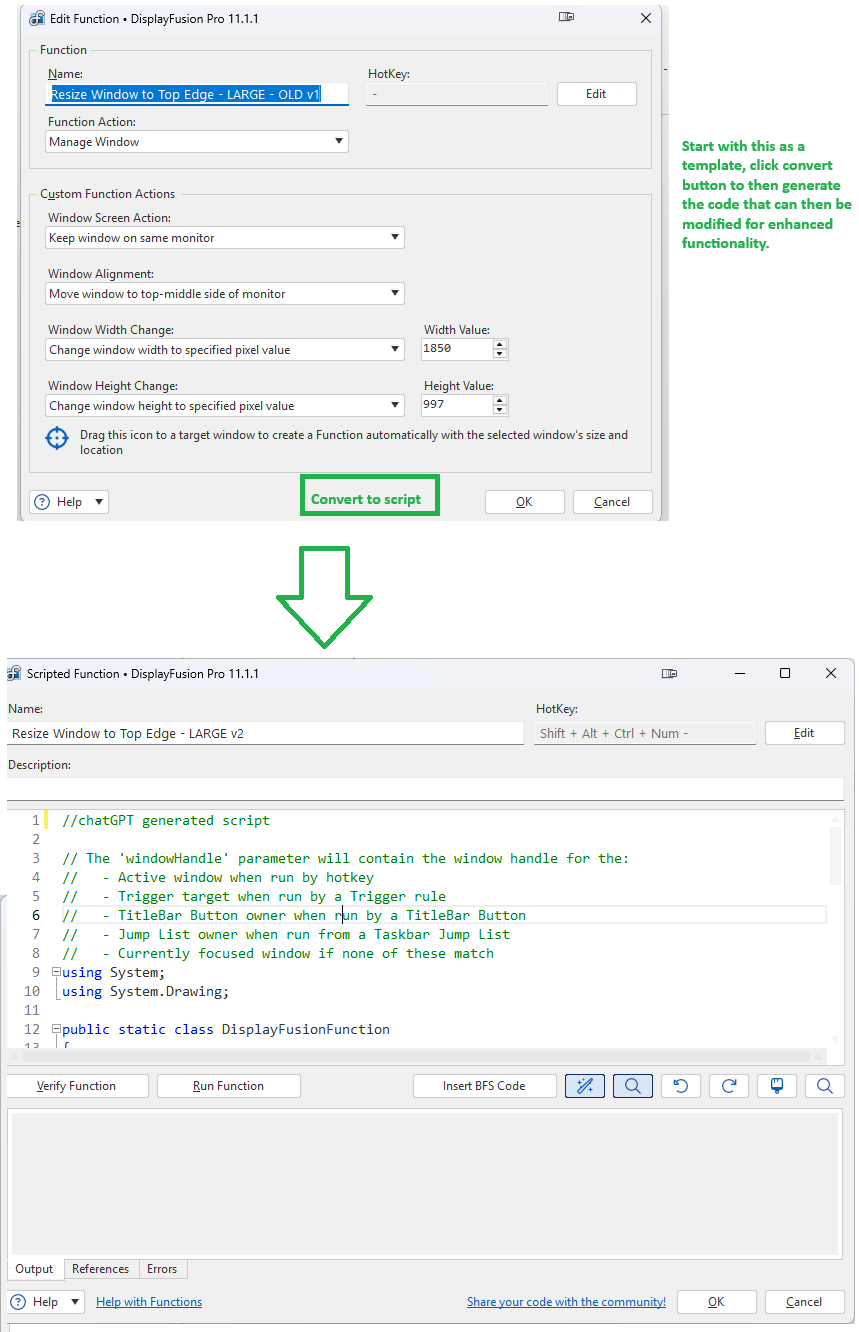The height and width of the screenshot is (1332, 859).
Task: Click the redo arrow icon in script editor
Action: tap(729, 1086)
